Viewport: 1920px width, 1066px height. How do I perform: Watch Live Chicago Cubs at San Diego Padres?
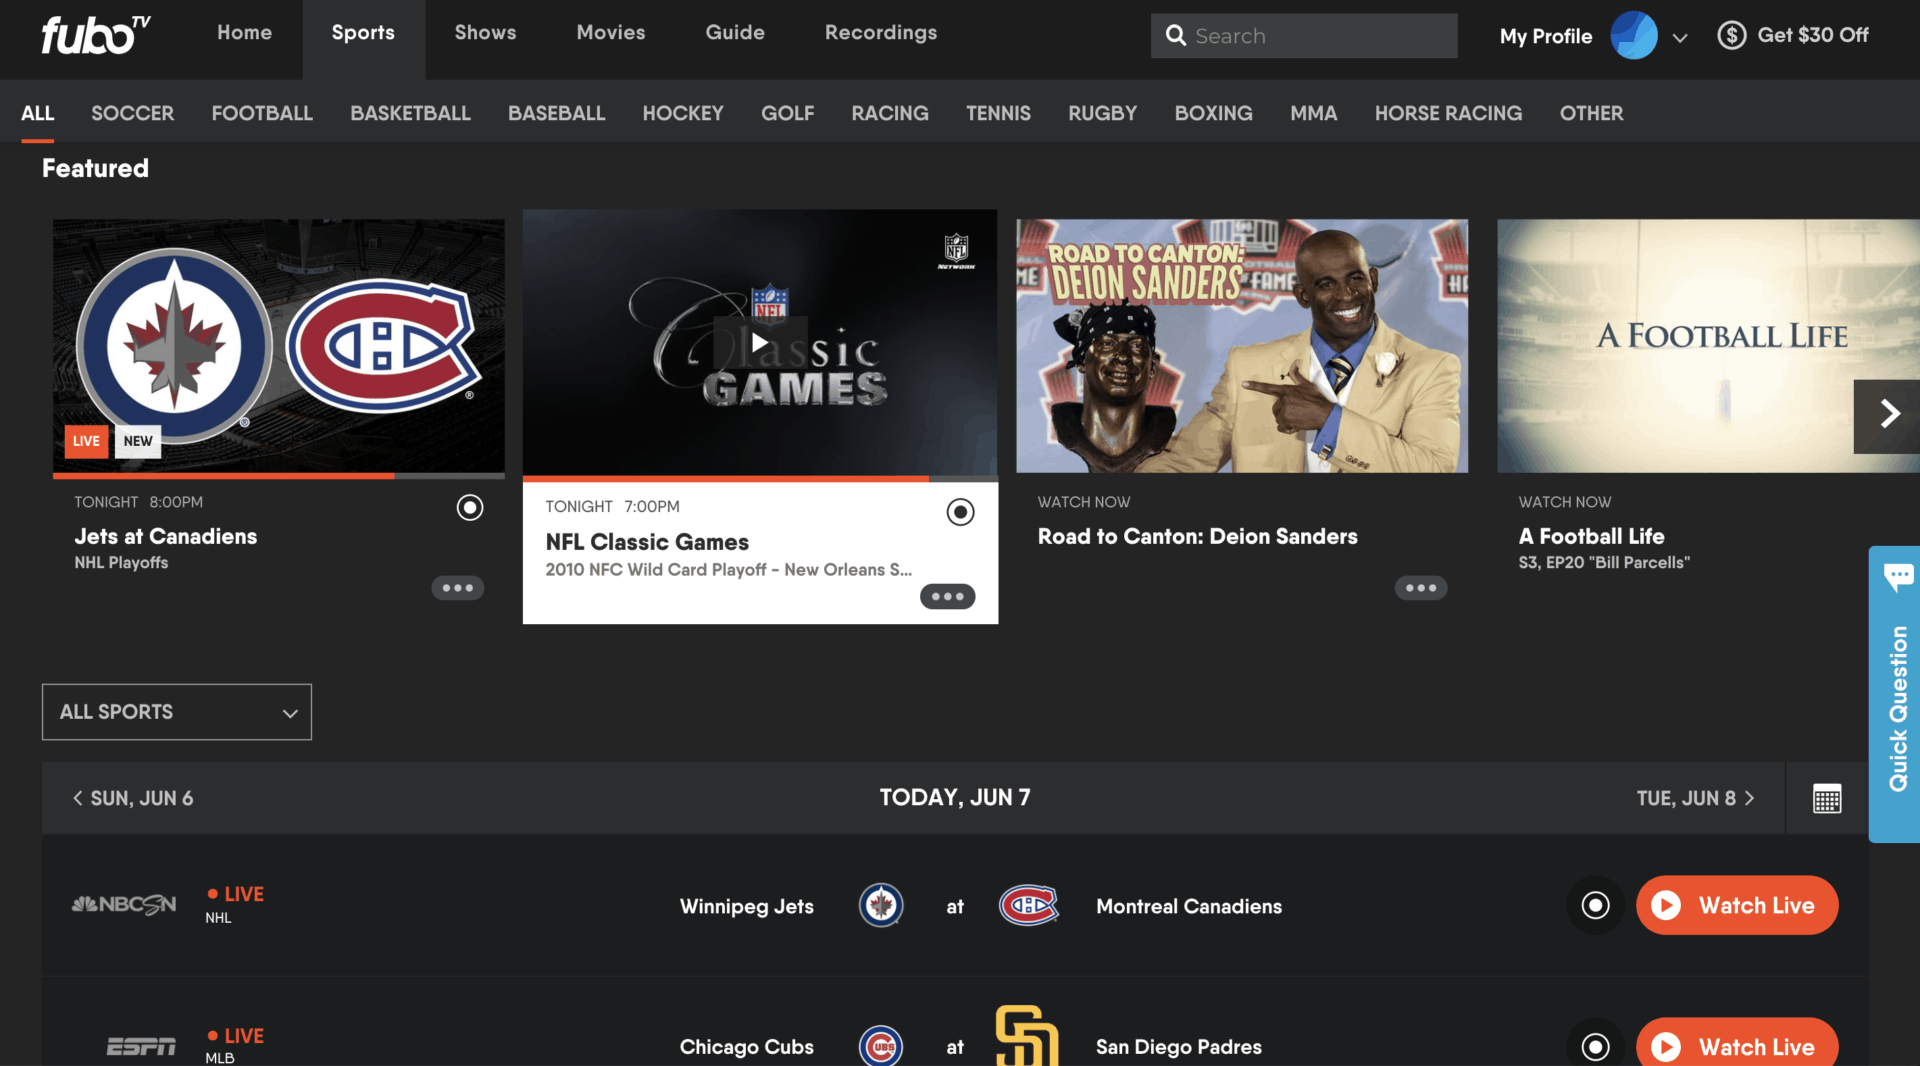pyautogui.click(x=1737, y=1043)
